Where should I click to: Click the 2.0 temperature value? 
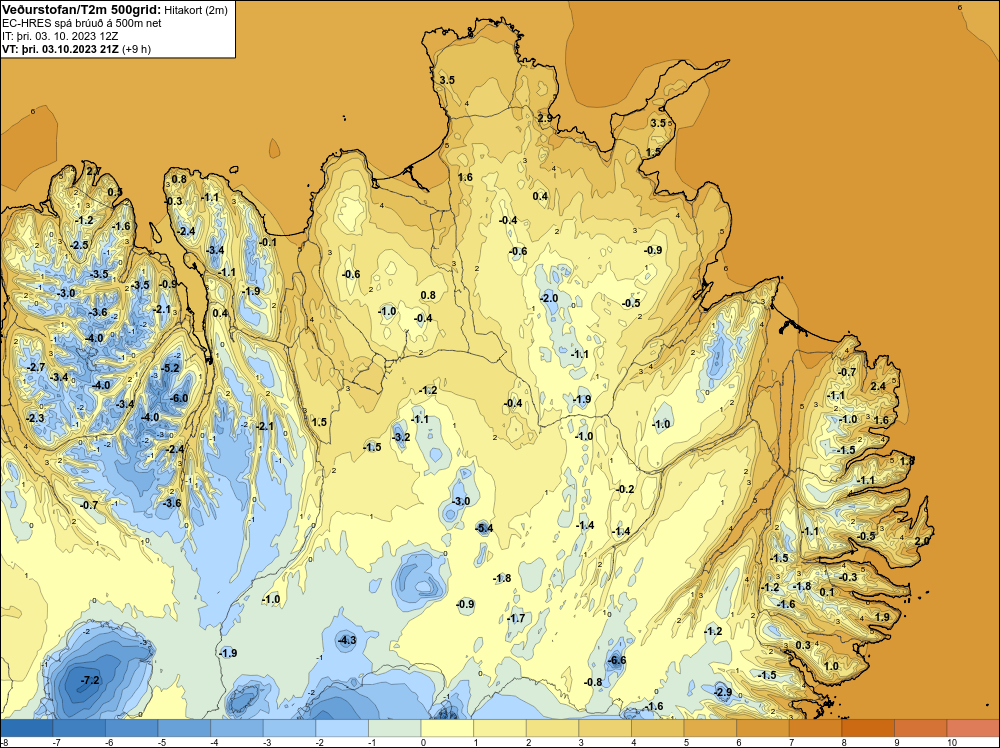click(922, 541)
